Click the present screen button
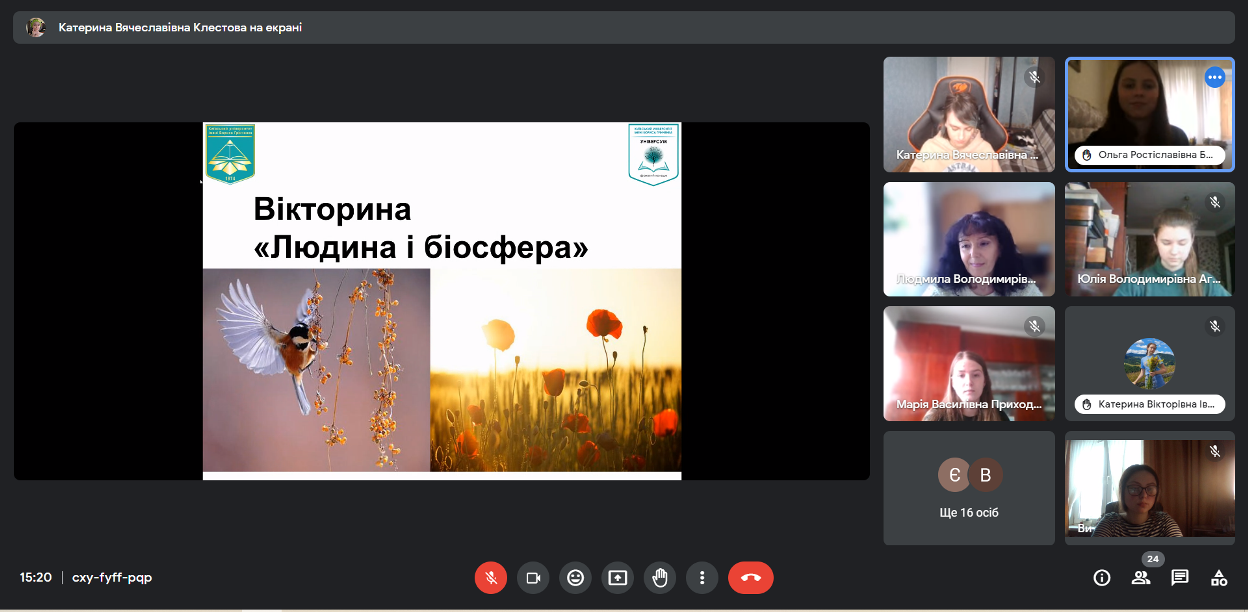Image resolution: width=1248 pixels, height=612 pixels. [x=617, y=577]
